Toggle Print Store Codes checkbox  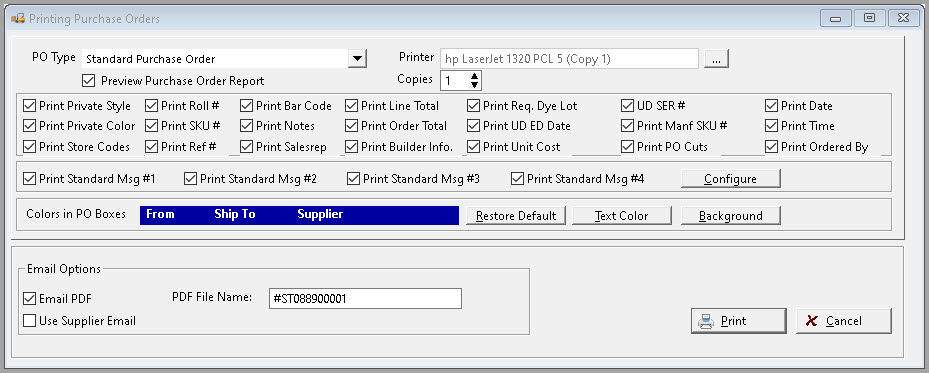[29, 147]
